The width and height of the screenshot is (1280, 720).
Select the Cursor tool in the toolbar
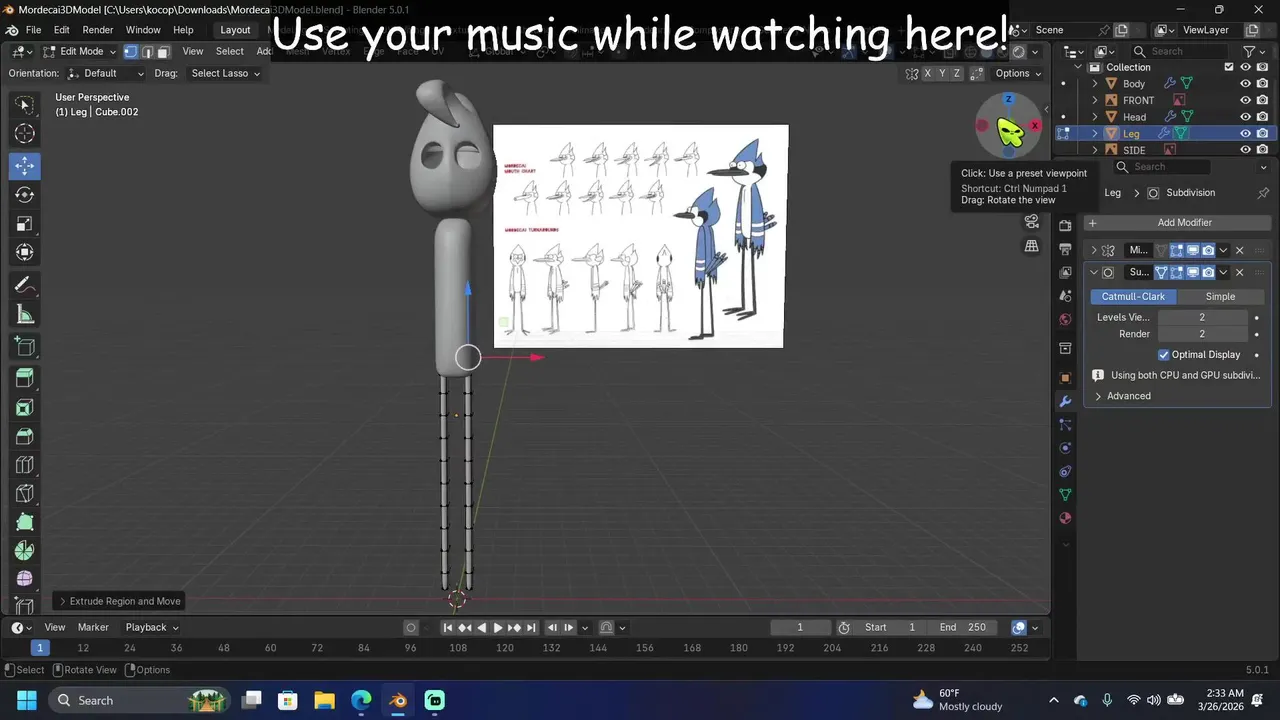[25, 133]
